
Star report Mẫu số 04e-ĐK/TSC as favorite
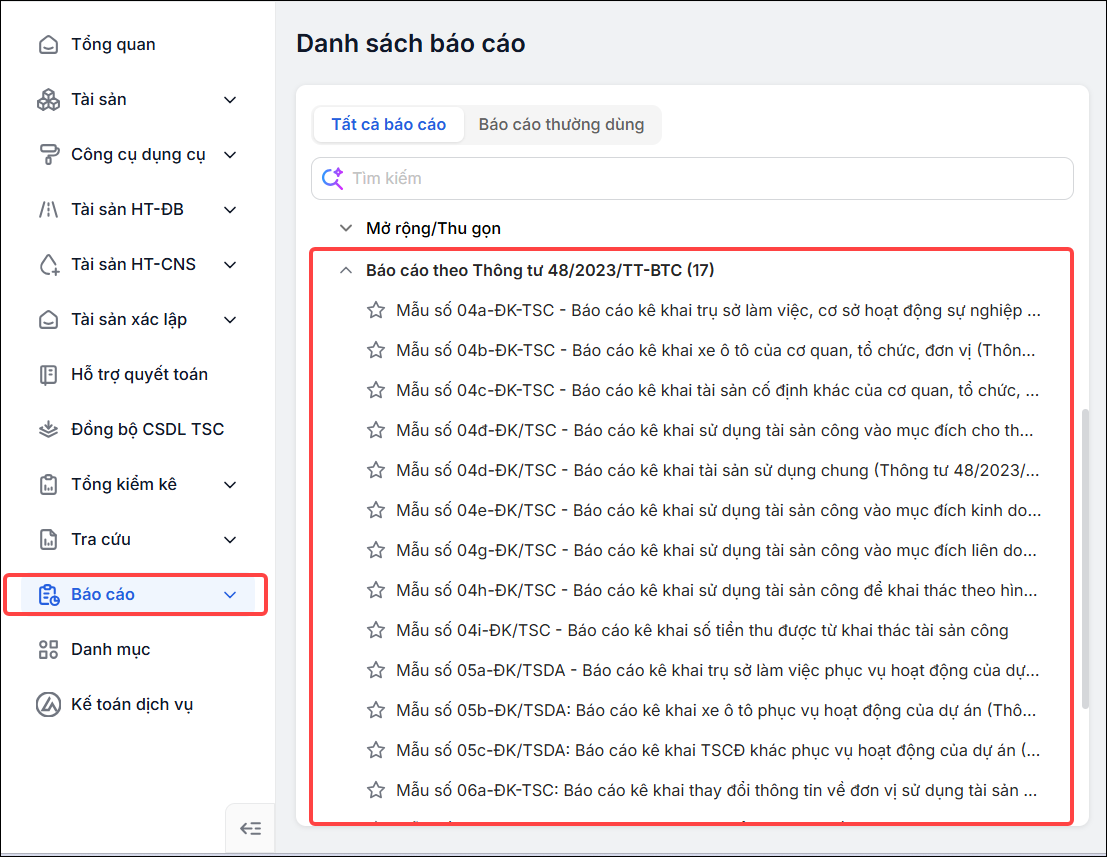pyautogui.click(x=376, y=510)
